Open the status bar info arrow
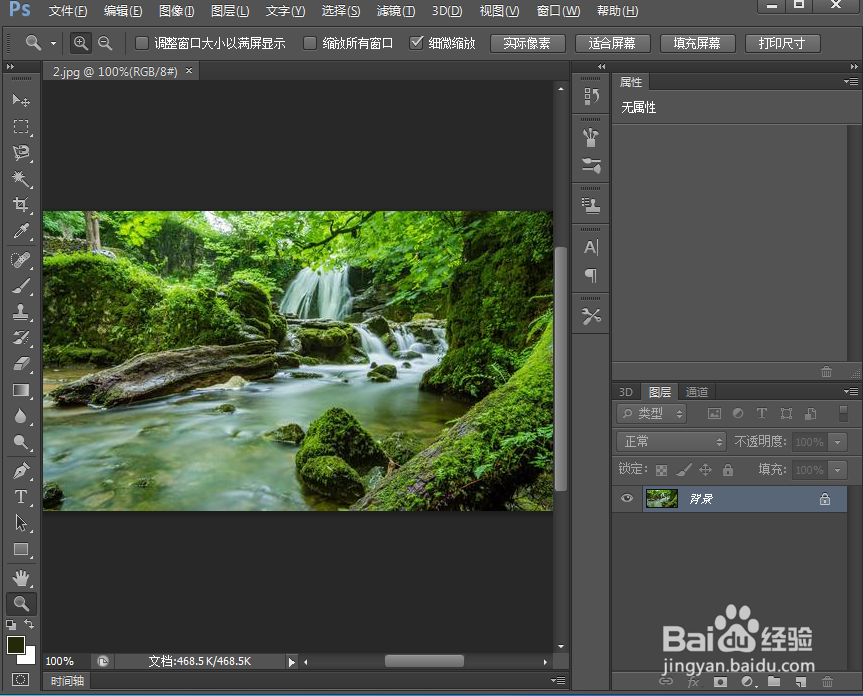The image size is (863, 696). pos(292,662)
